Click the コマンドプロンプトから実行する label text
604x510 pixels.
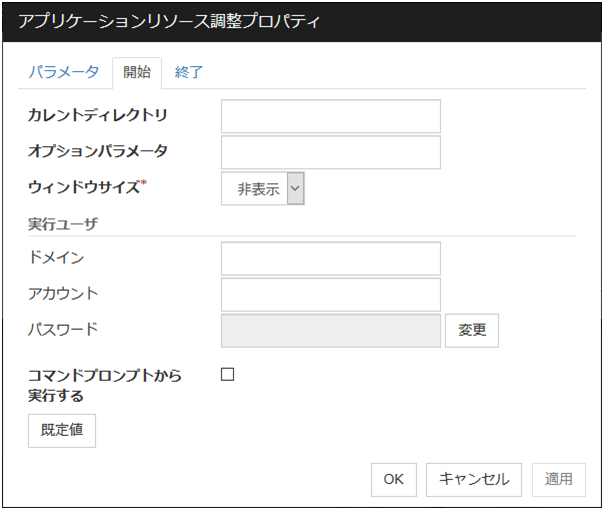point(104,385)
